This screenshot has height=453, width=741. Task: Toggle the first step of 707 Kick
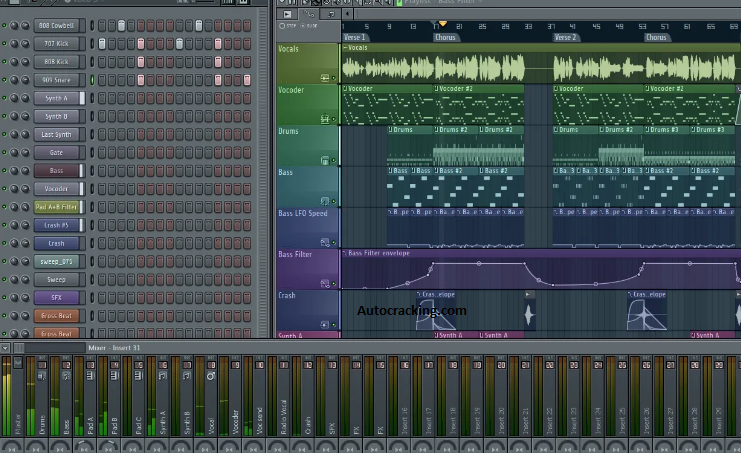tap(102, 44)
